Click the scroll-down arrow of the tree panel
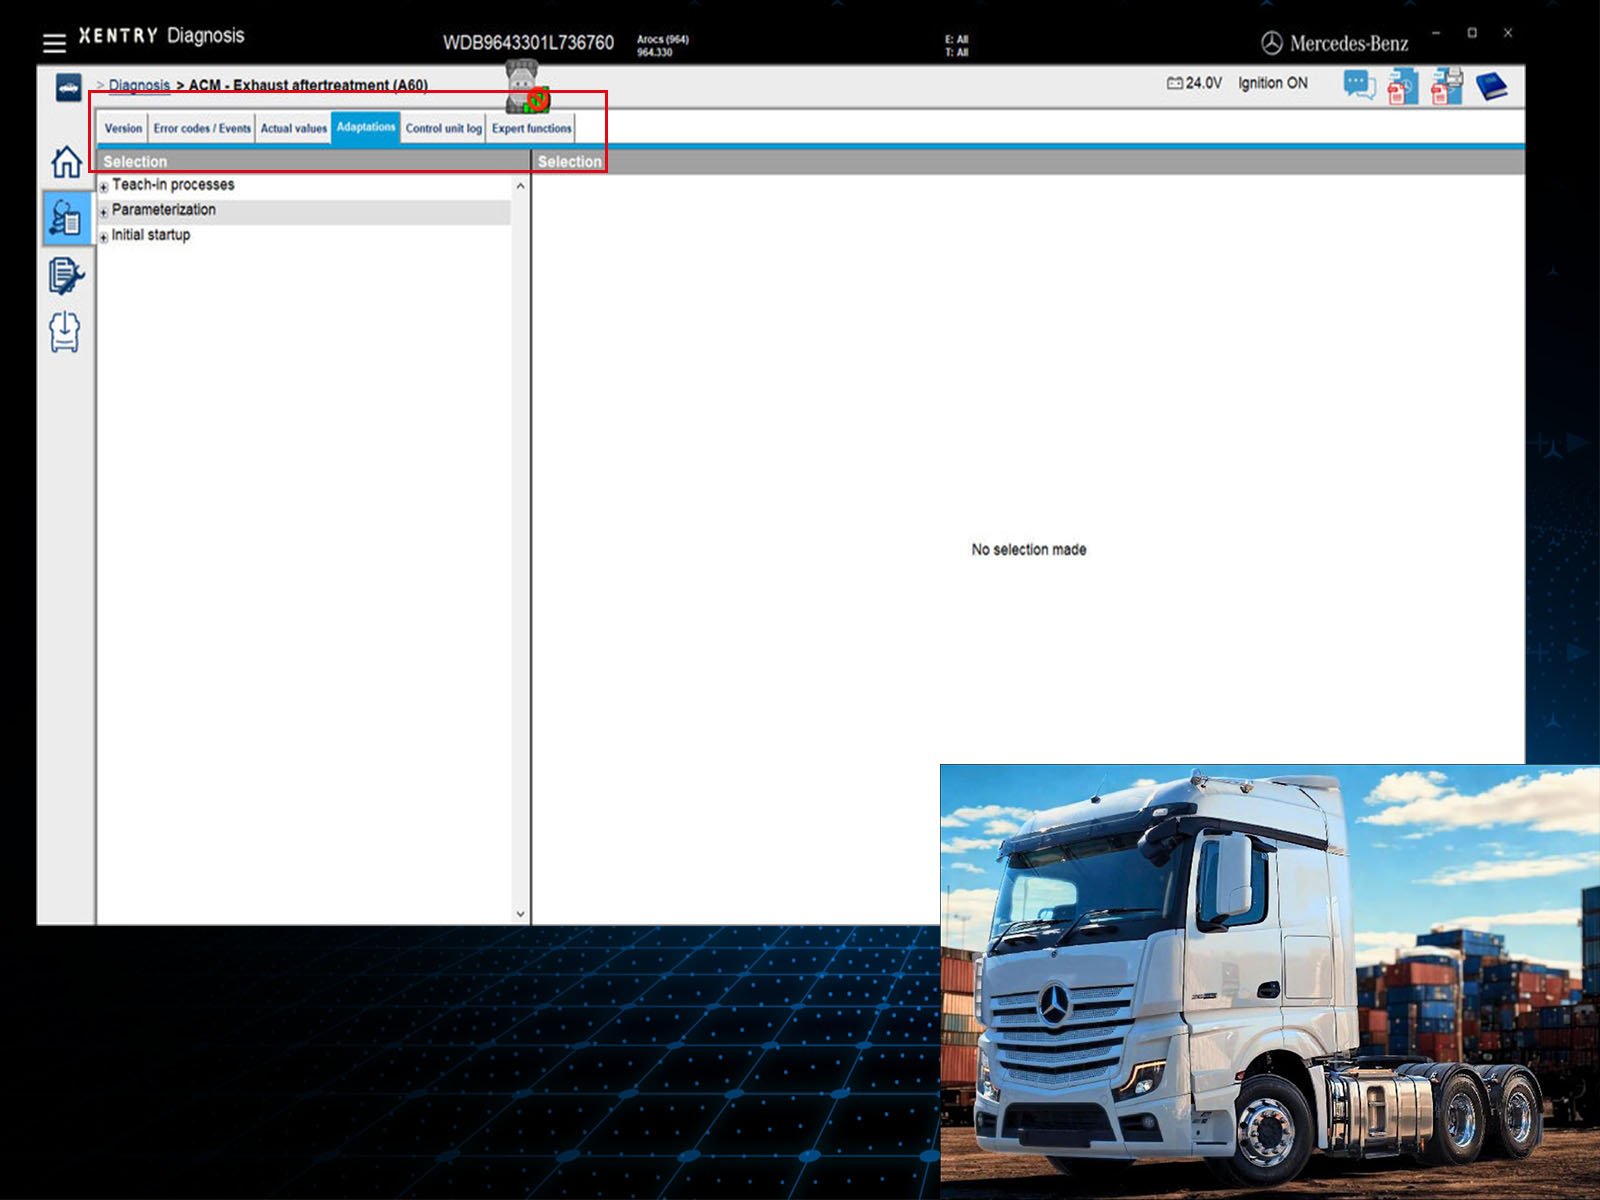The width and height of the screenshot is (1600, 1200). tap(520, 914)
